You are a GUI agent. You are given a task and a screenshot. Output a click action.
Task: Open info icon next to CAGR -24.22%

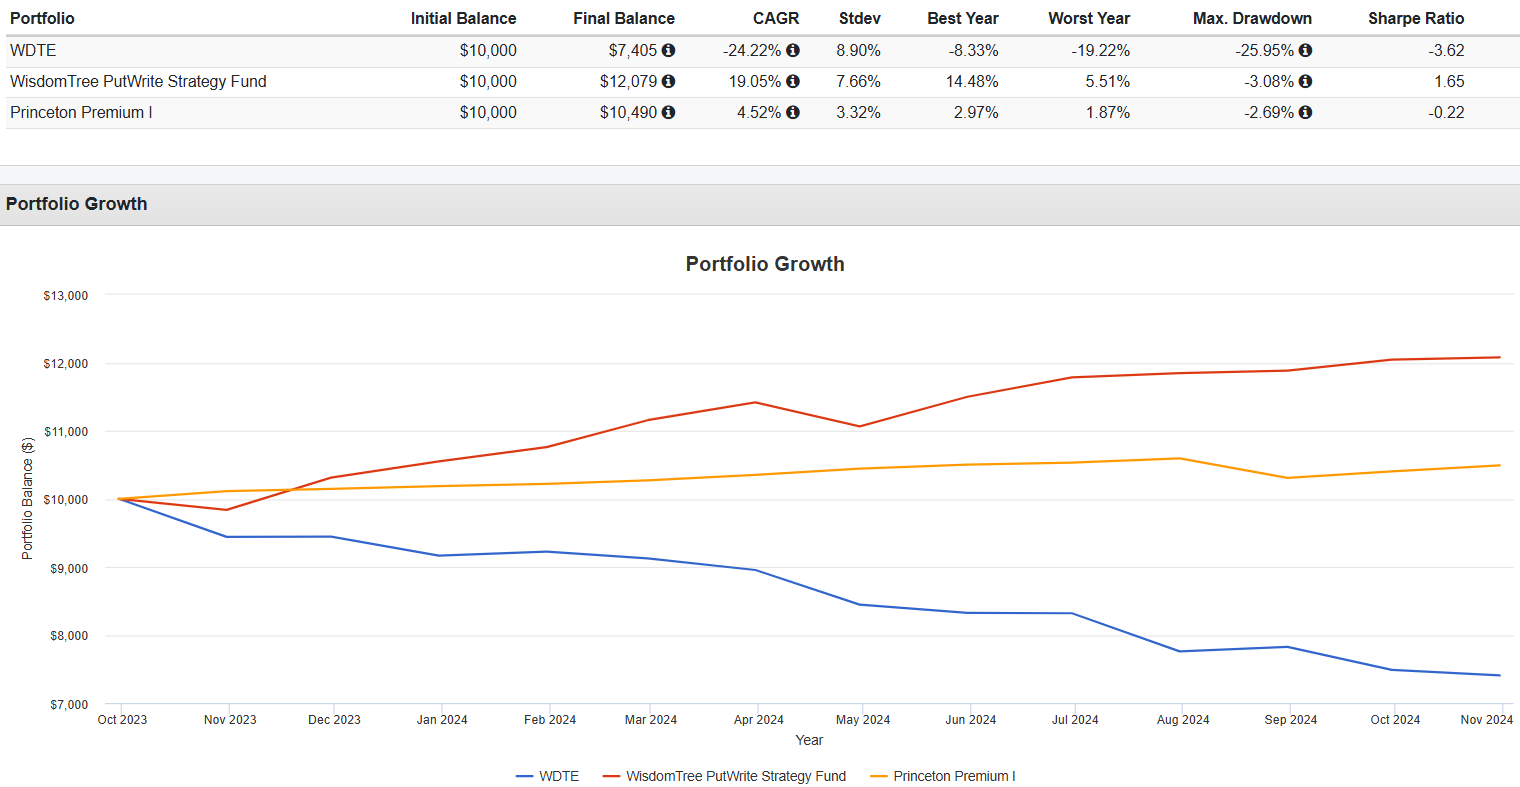click(793, 50)
